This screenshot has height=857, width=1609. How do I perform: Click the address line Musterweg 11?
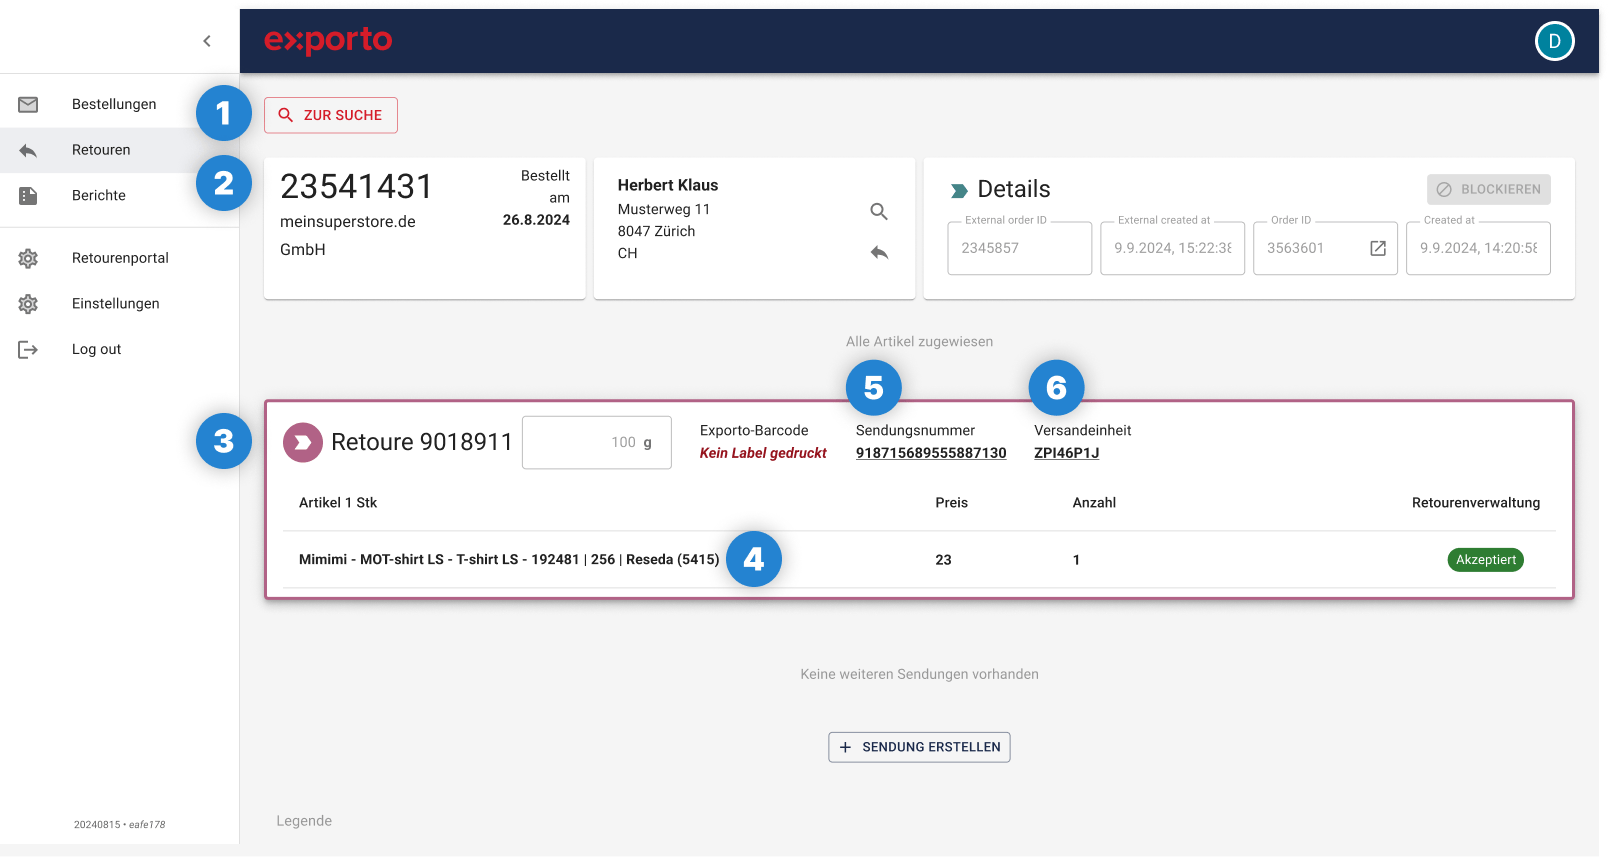[x=664, y=209]
